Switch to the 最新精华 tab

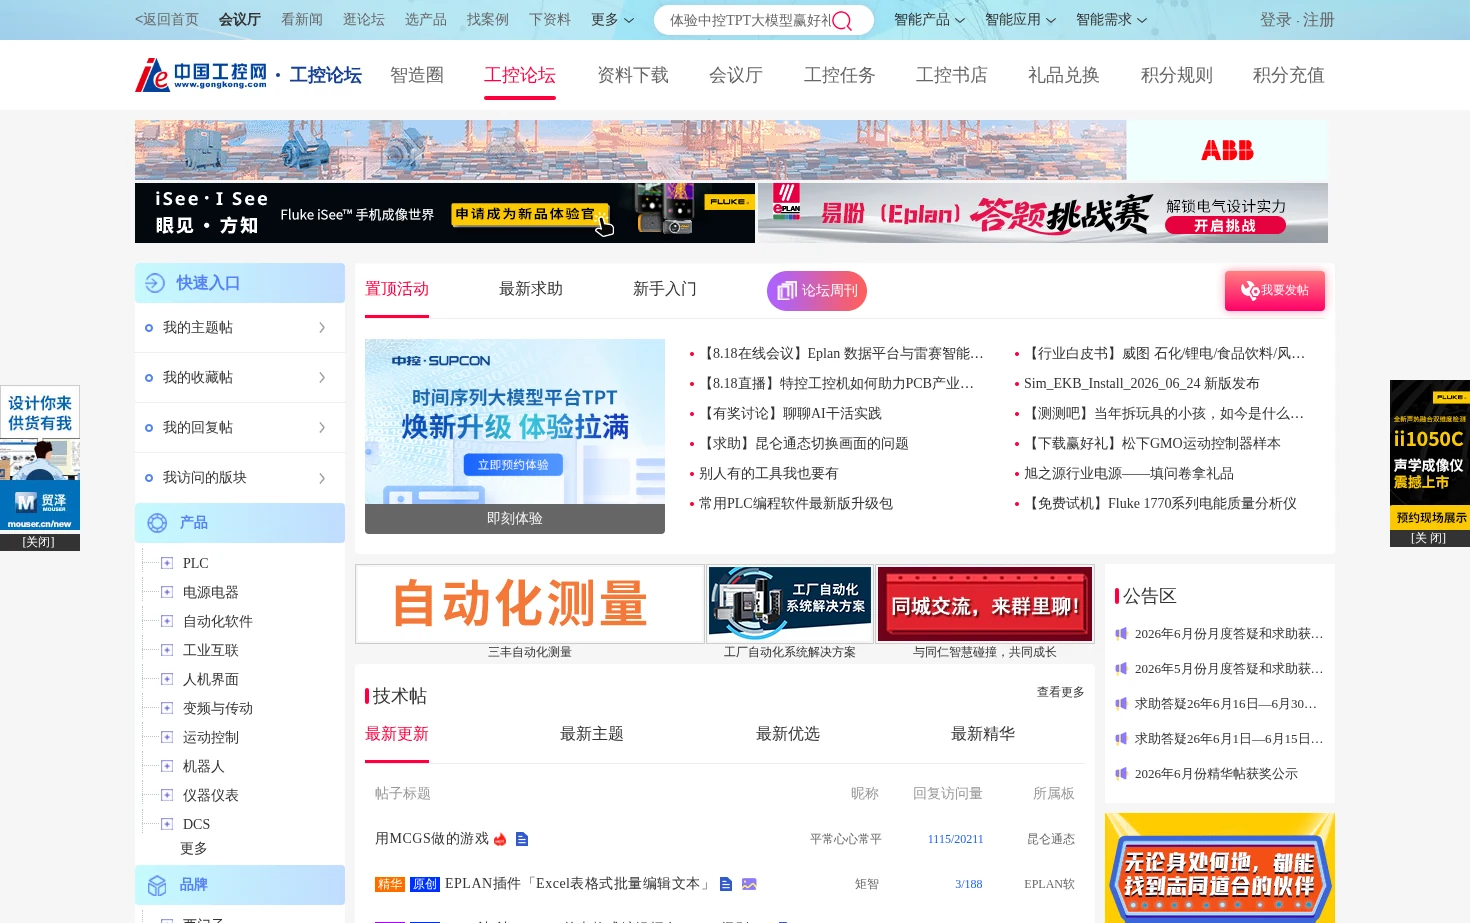983,734
